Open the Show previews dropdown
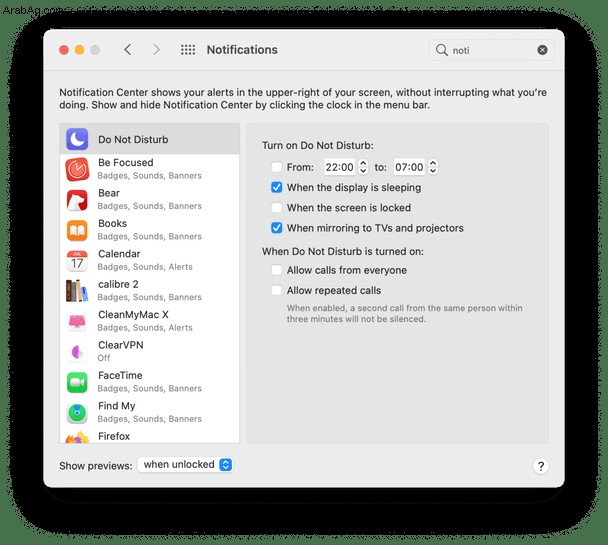The height and width of the screenshot is (545, 608). [x=185, y=464]
